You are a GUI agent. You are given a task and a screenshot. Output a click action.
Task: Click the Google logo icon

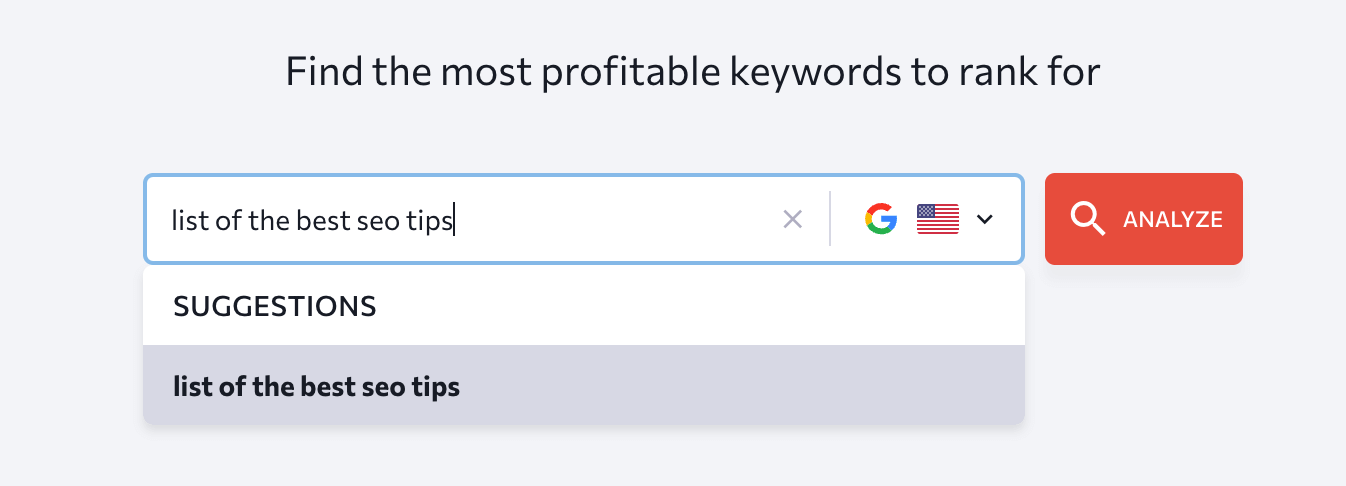[x=881, y=219]
